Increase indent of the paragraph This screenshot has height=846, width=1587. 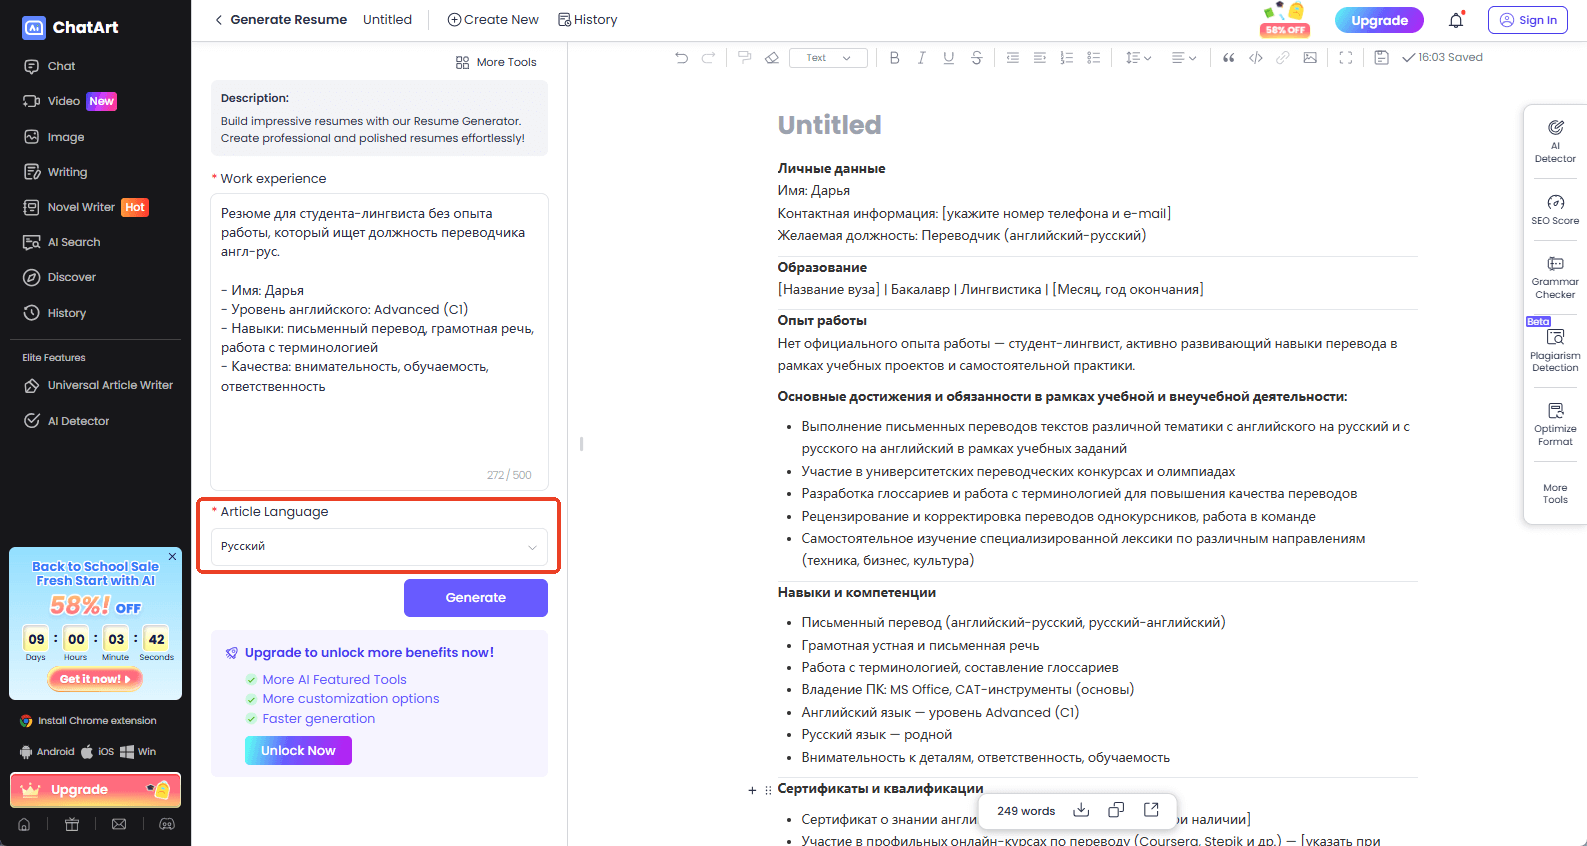(x=1039, y=58)
